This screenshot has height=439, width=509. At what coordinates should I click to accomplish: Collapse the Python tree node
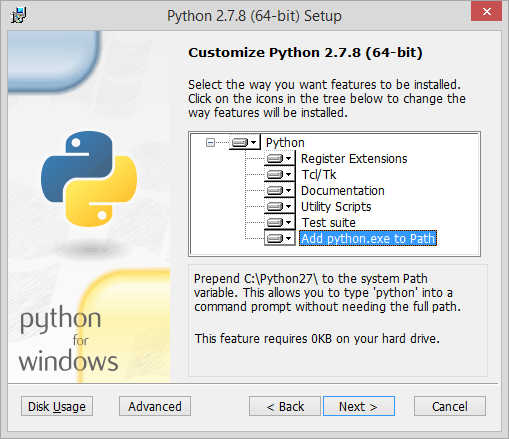pyautogui.click(x=210, y=143)
